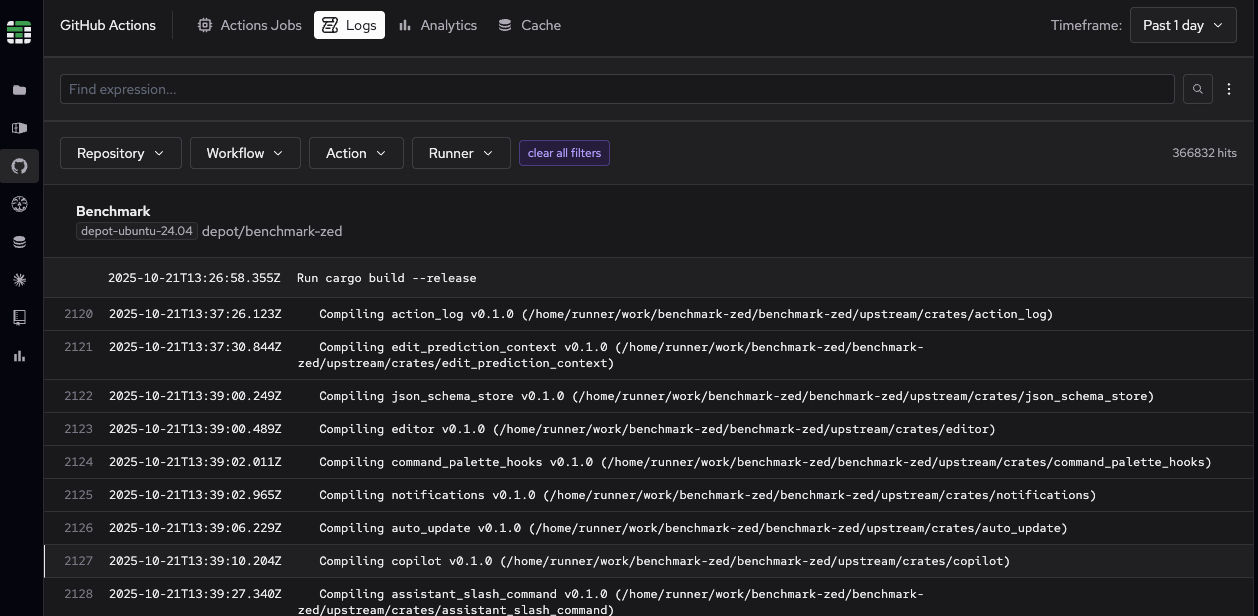Screen dimensions: 1258x616
Task: Click inside the Find expression field
Action: pyautogui.click(x=400, y=89)
